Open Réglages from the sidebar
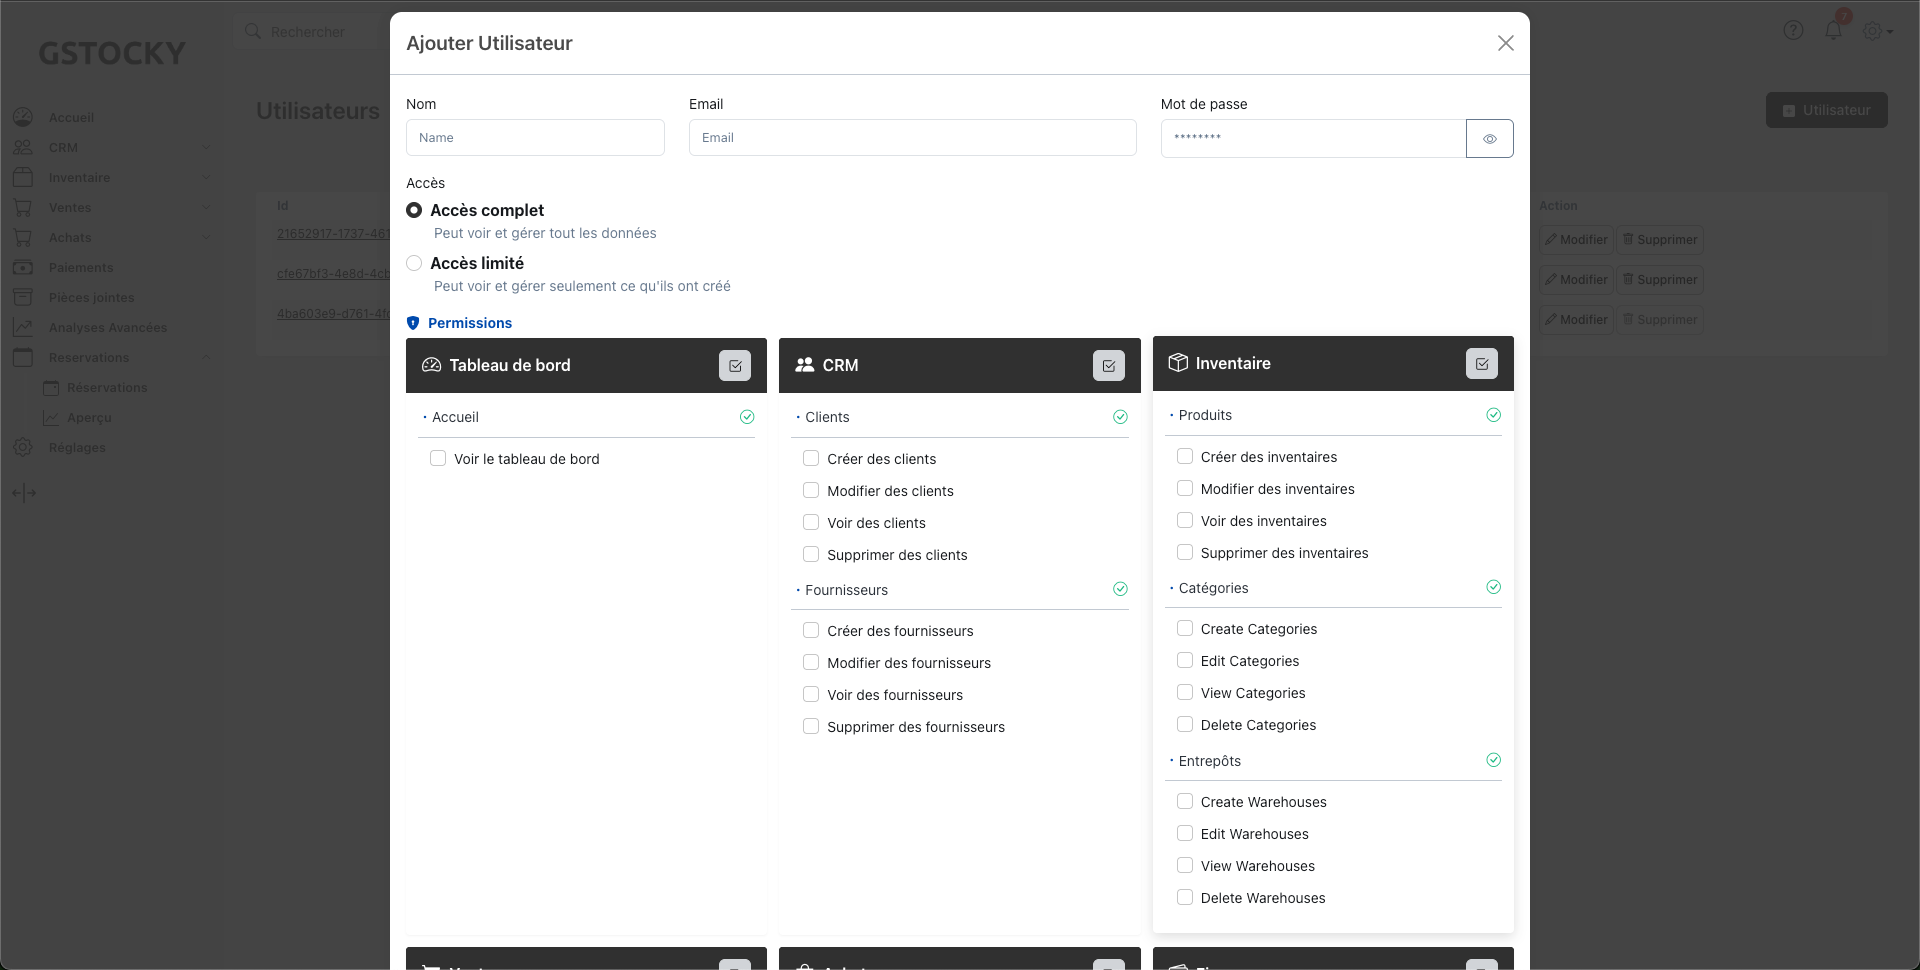Screen dimensions: 1920x970 [x=79, y=447]
